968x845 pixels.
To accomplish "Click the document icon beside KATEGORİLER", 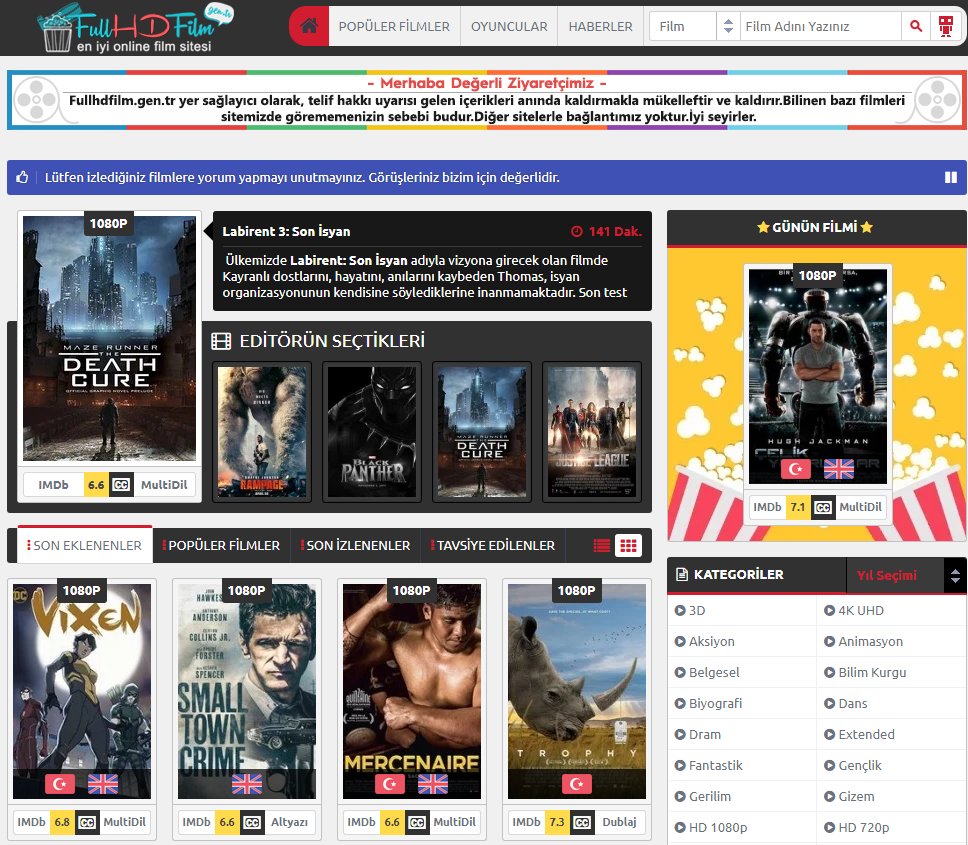I will (682, 575).
